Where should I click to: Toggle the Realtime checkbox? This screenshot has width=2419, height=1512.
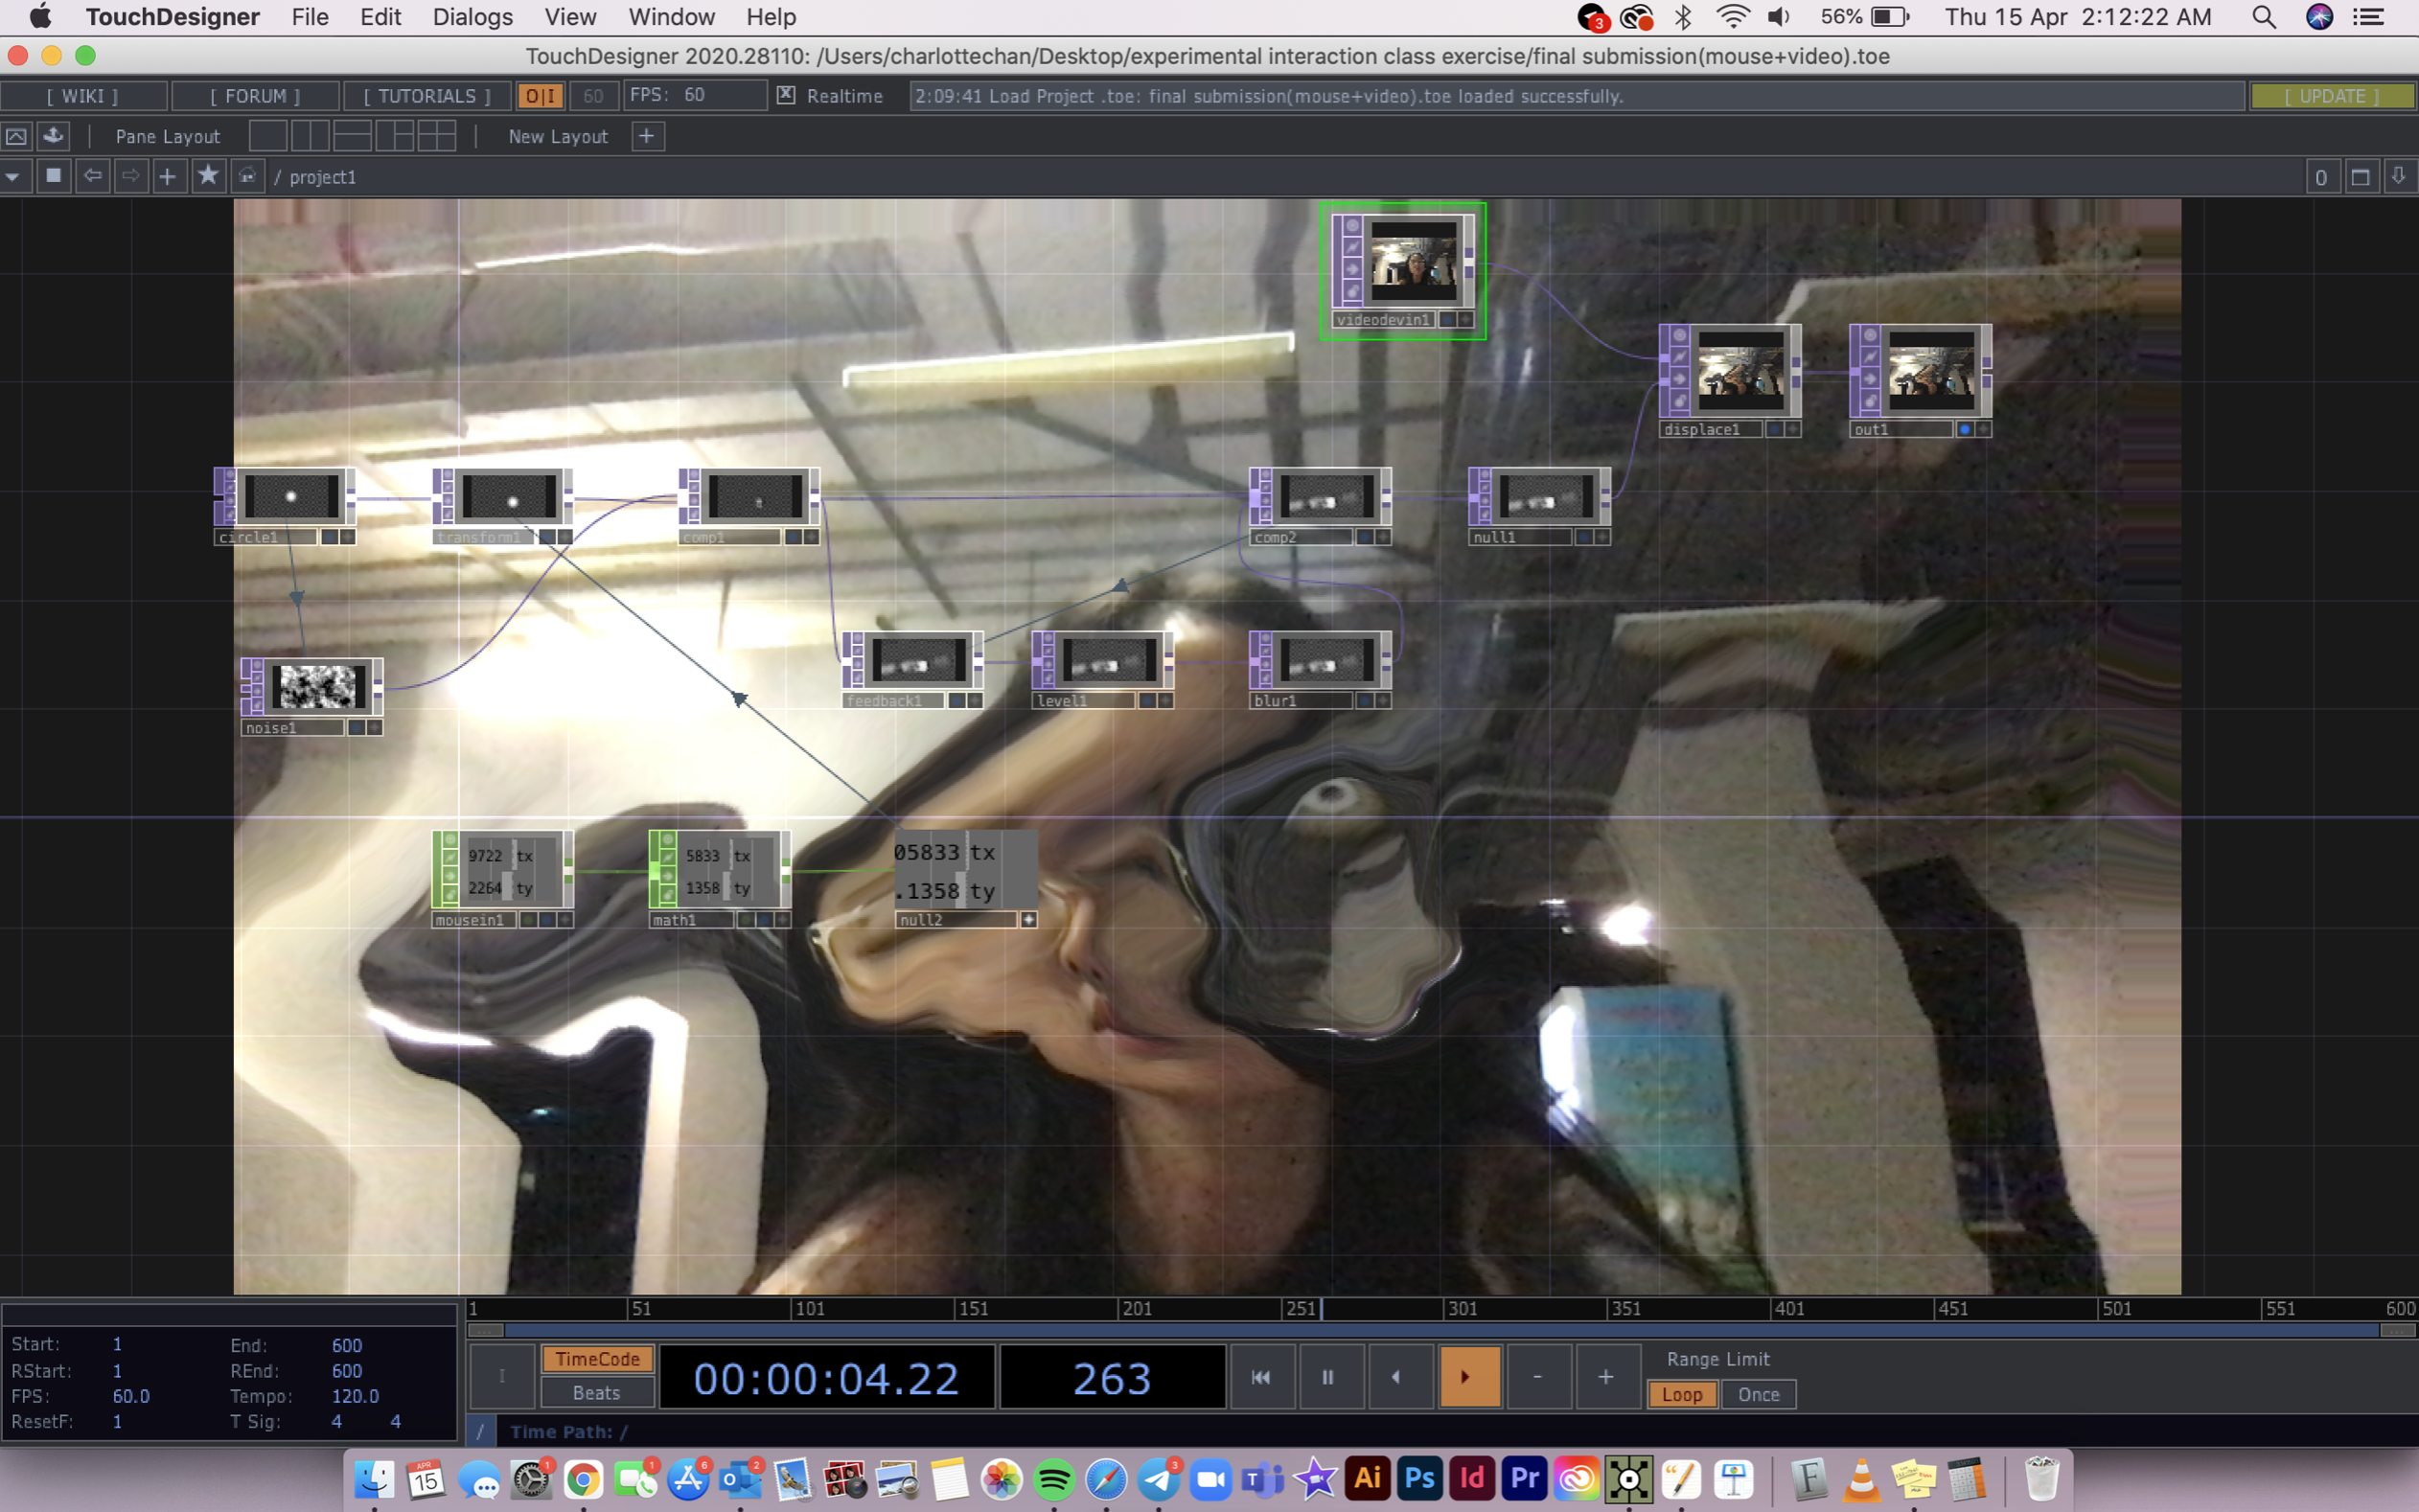[x=786, y=95]
